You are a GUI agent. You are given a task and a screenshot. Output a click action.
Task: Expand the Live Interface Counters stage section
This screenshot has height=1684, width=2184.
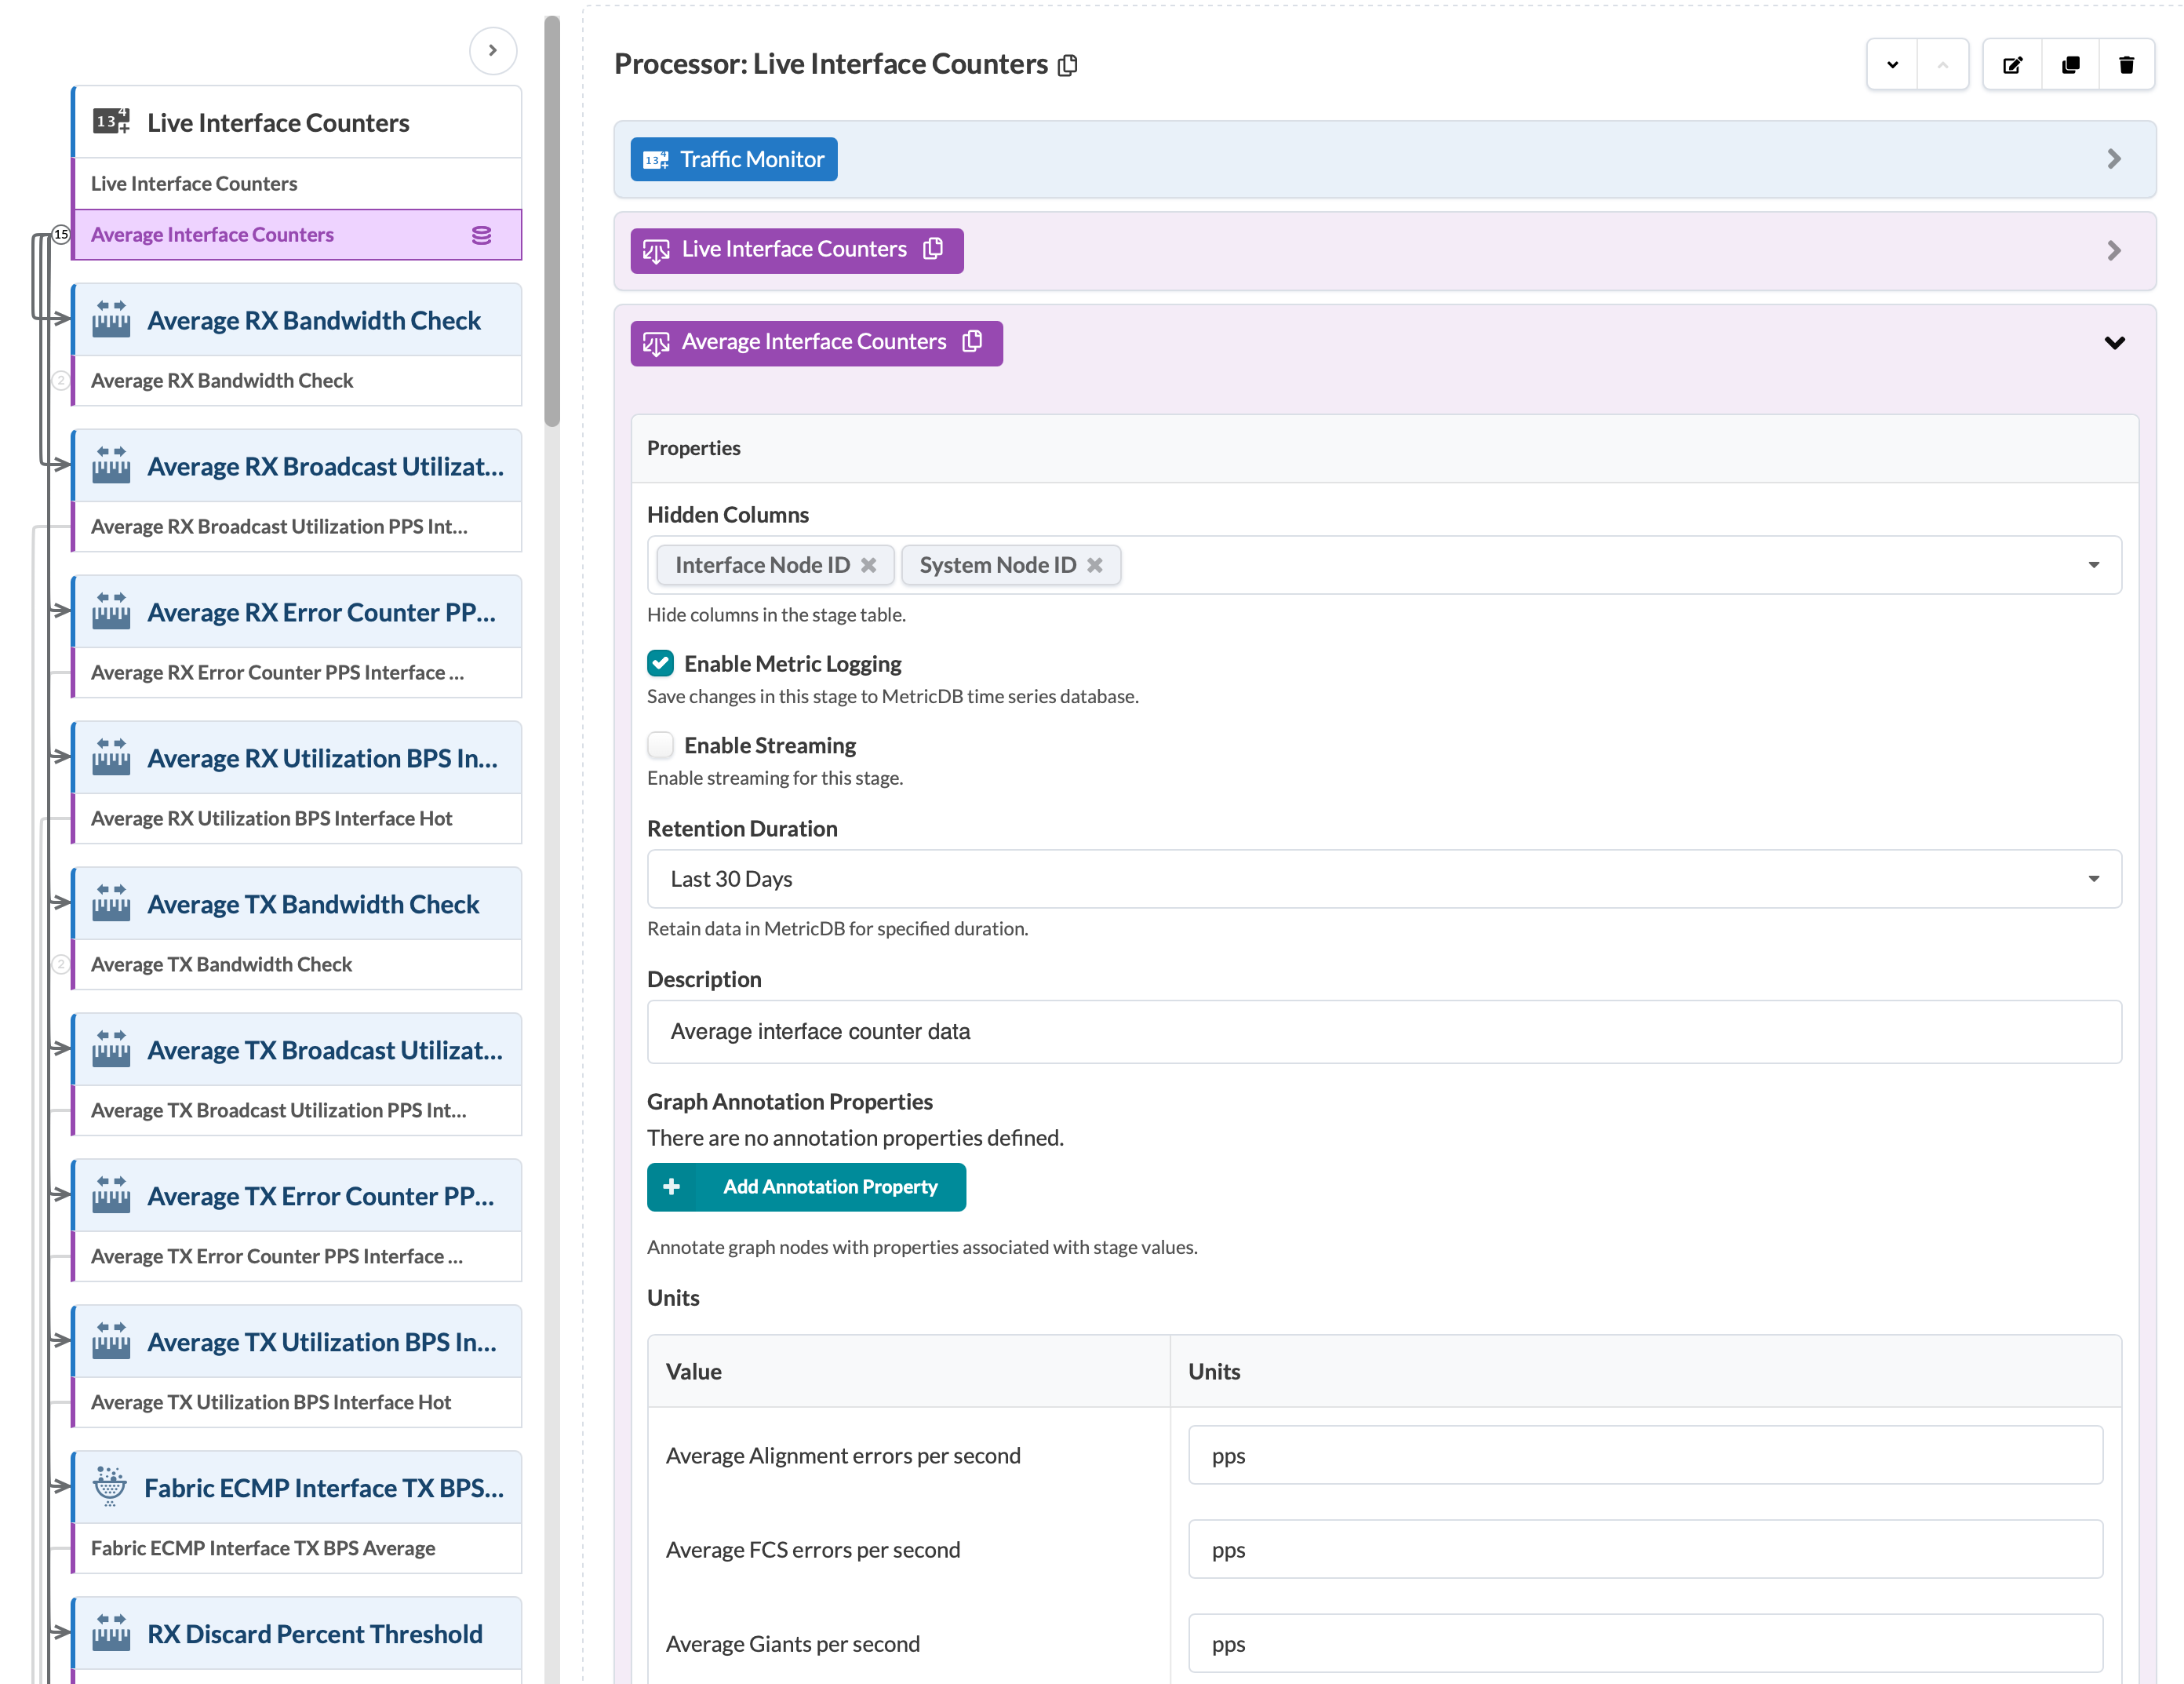coord(2114,250)
